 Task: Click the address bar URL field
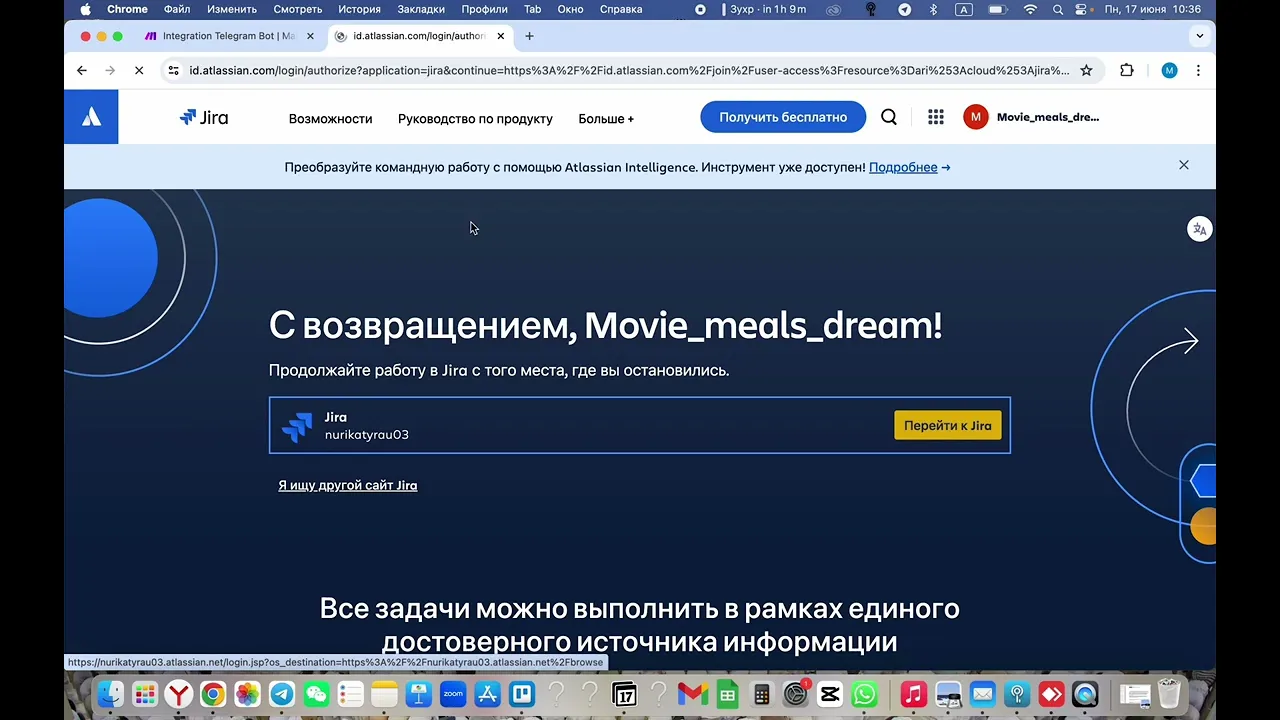pos(629,70)
